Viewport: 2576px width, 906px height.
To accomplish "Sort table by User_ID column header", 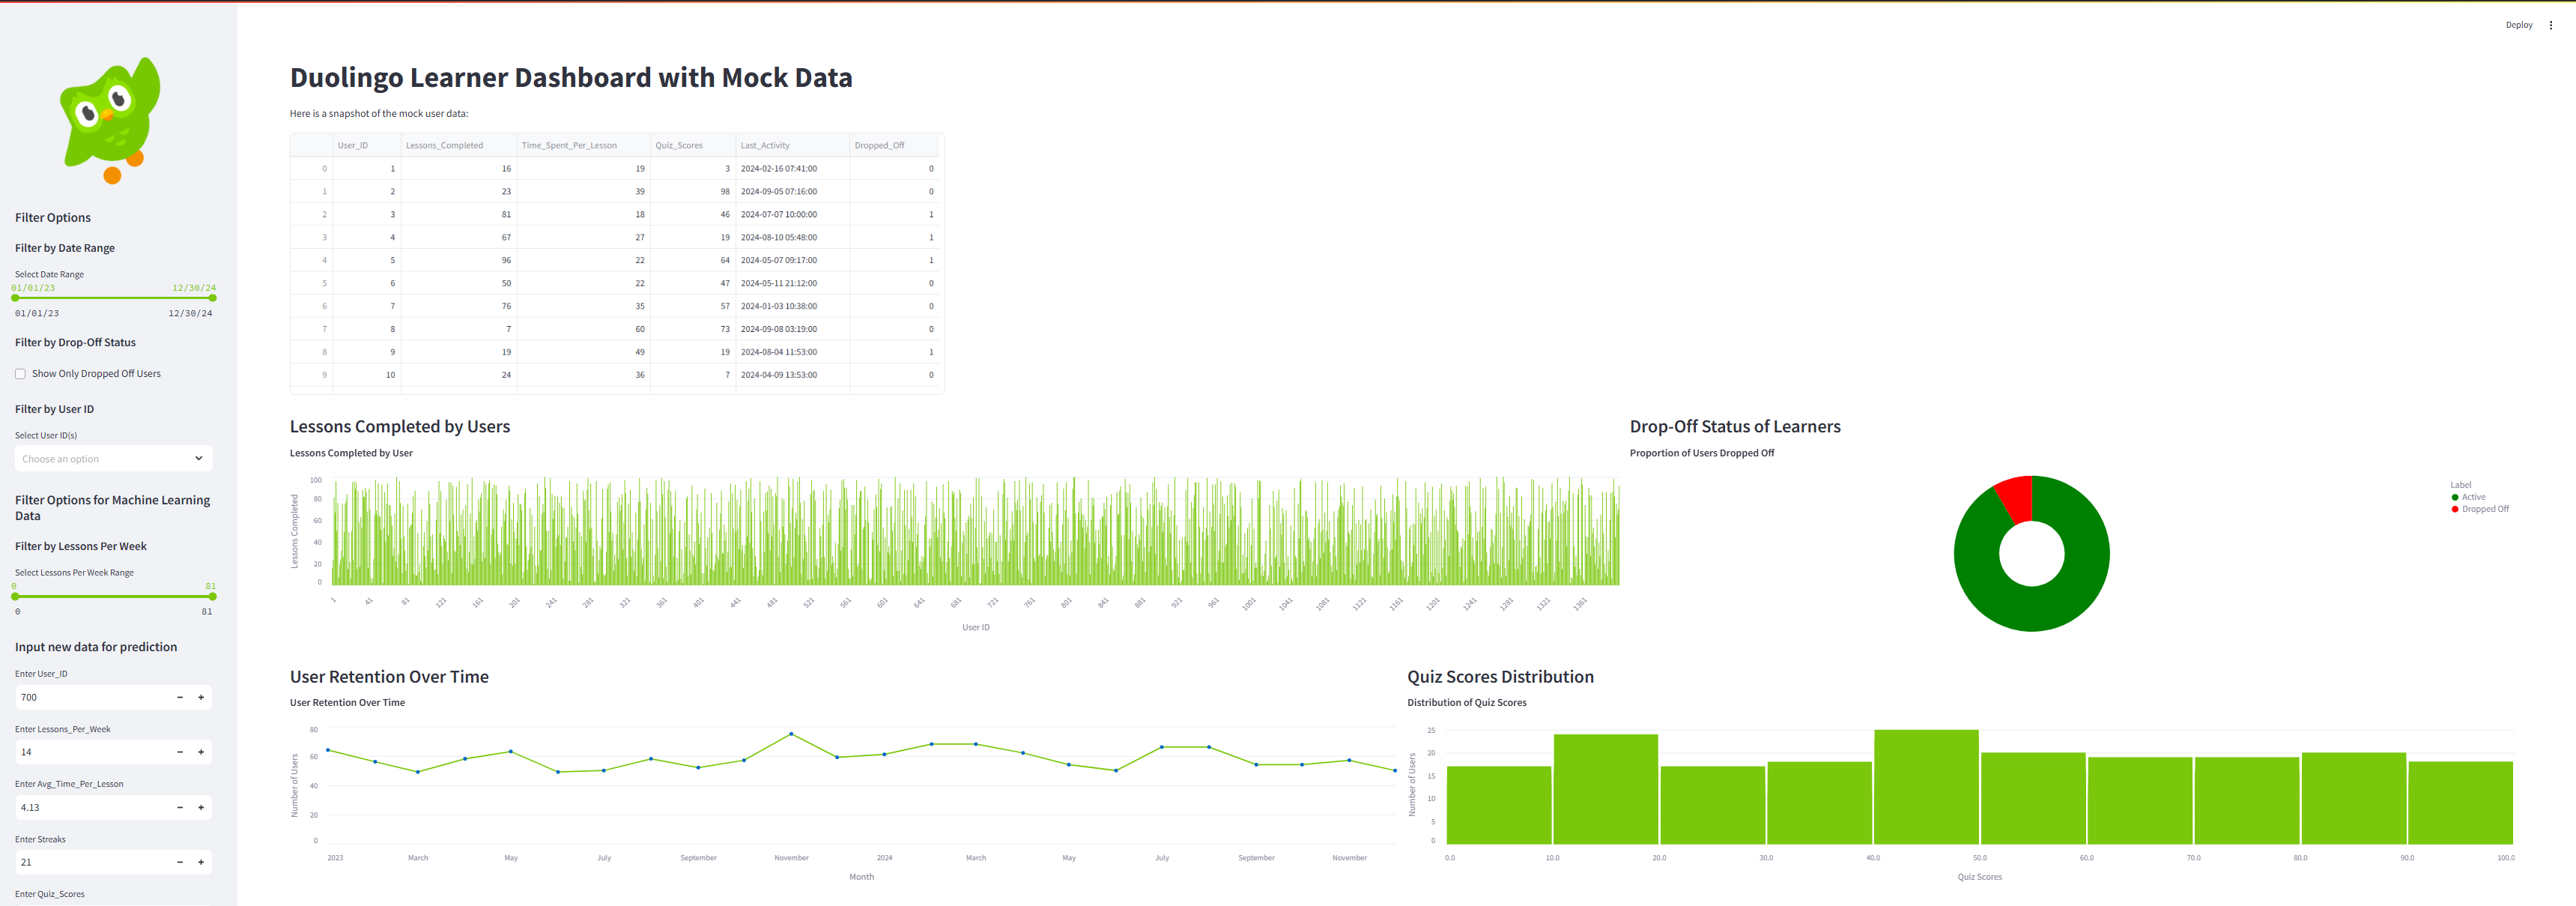I will click(367, 145).
